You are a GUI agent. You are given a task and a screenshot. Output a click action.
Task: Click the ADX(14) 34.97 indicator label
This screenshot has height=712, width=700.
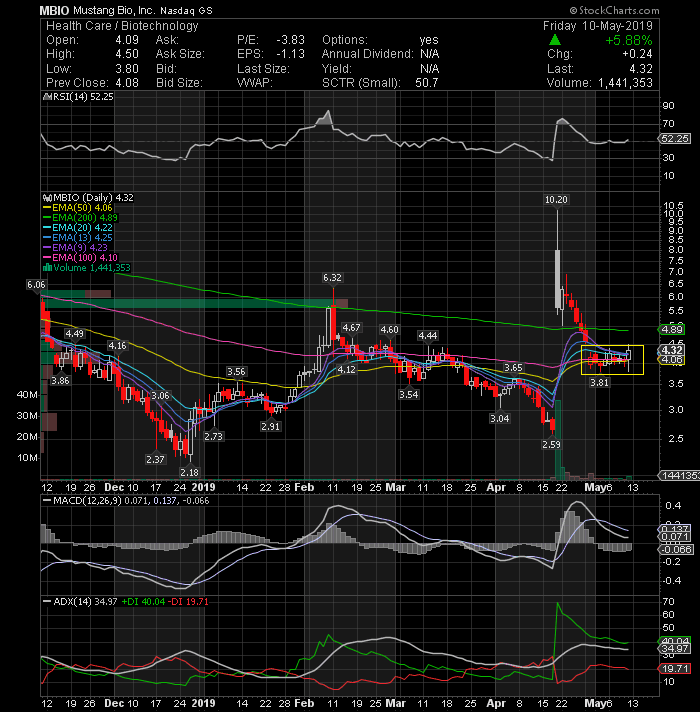(x=80, y=602)
